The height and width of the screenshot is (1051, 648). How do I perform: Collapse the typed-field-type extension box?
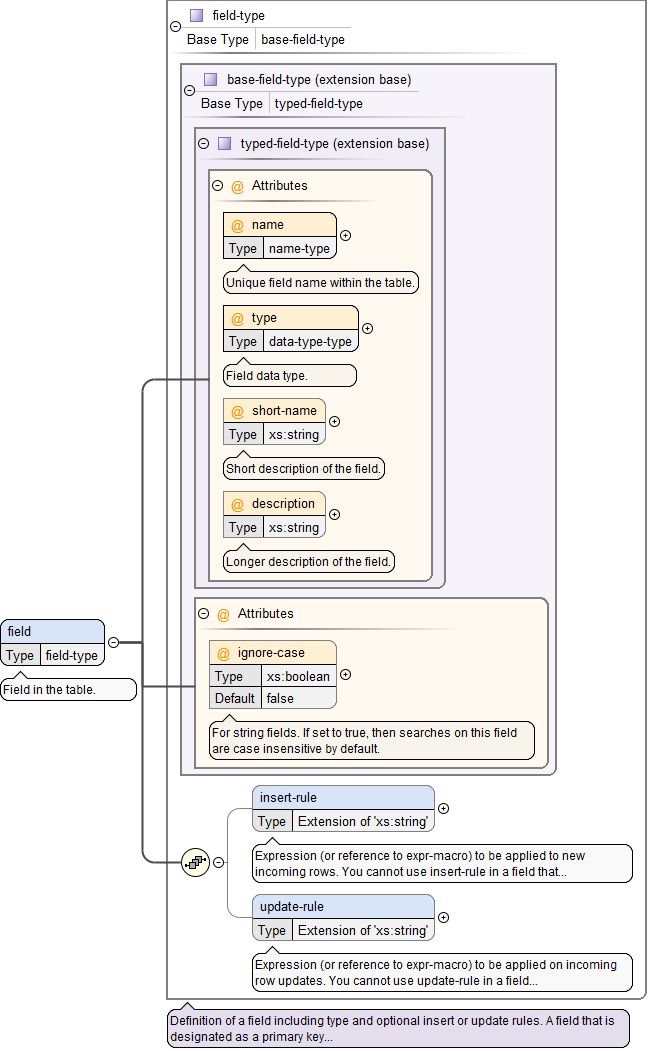pyautogui.click(x=203, y=143)
